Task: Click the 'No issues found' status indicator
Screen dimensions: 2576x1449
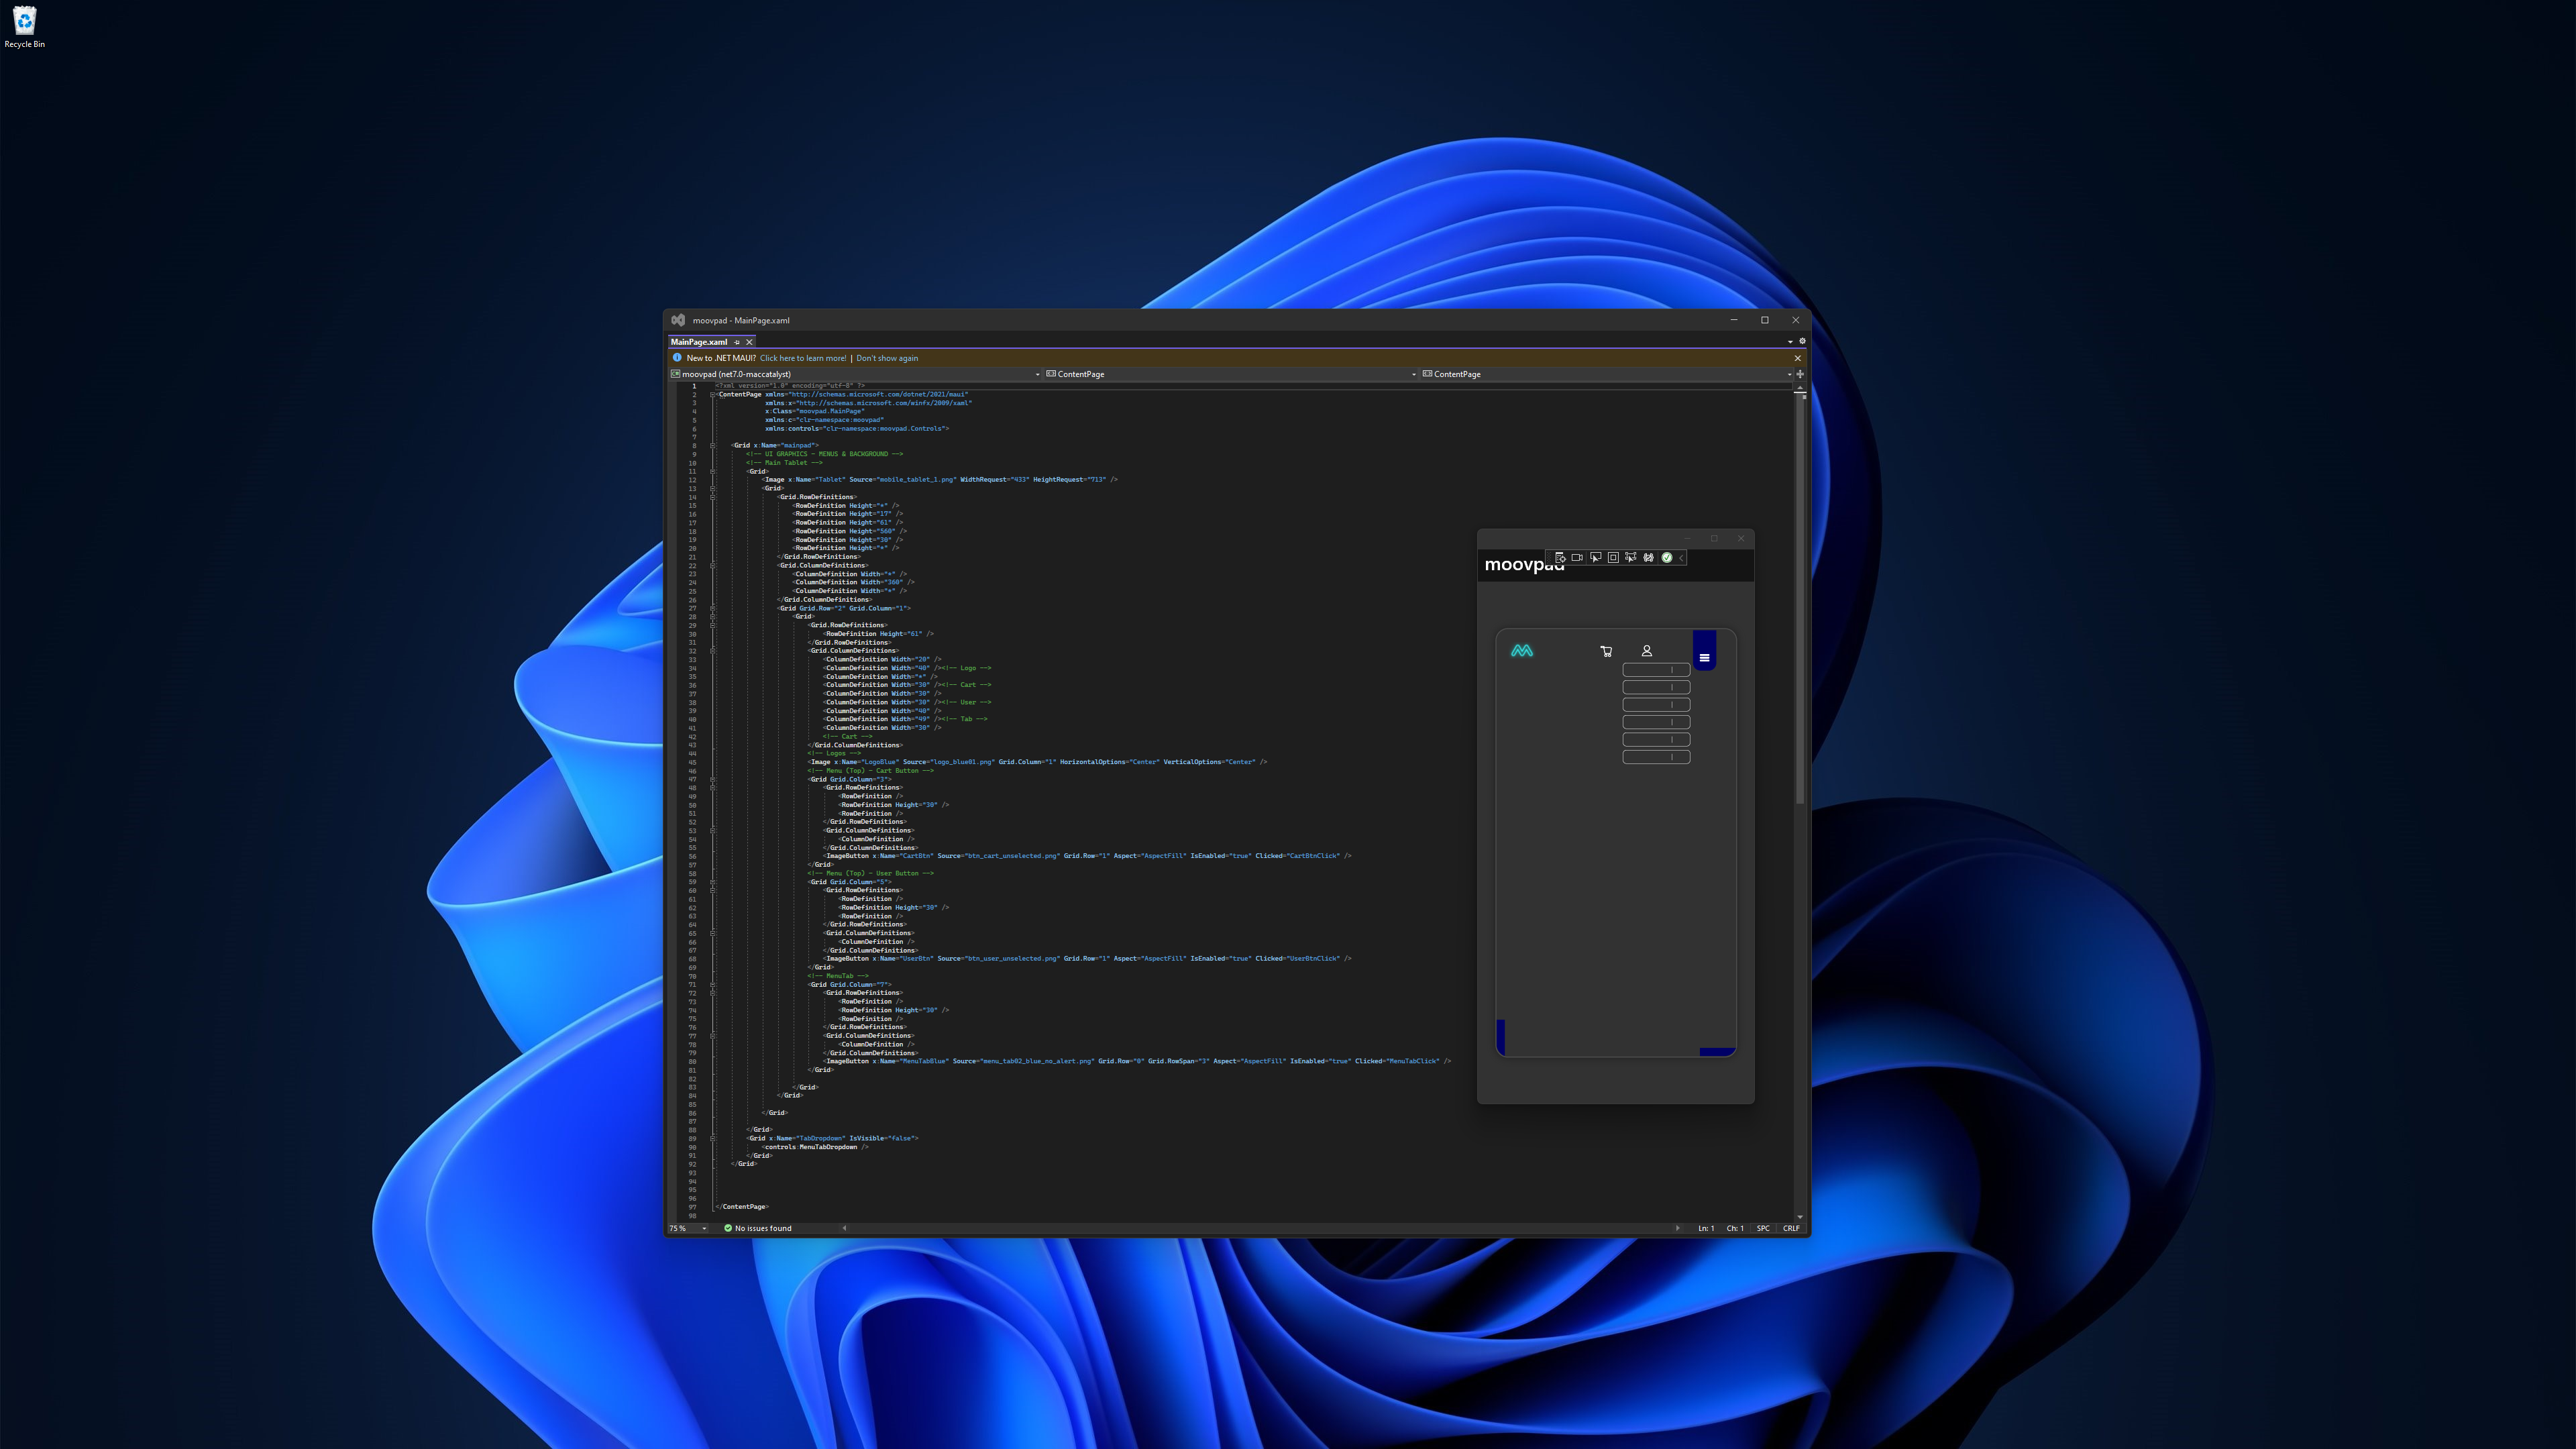Action: [x=758, y=1228]
